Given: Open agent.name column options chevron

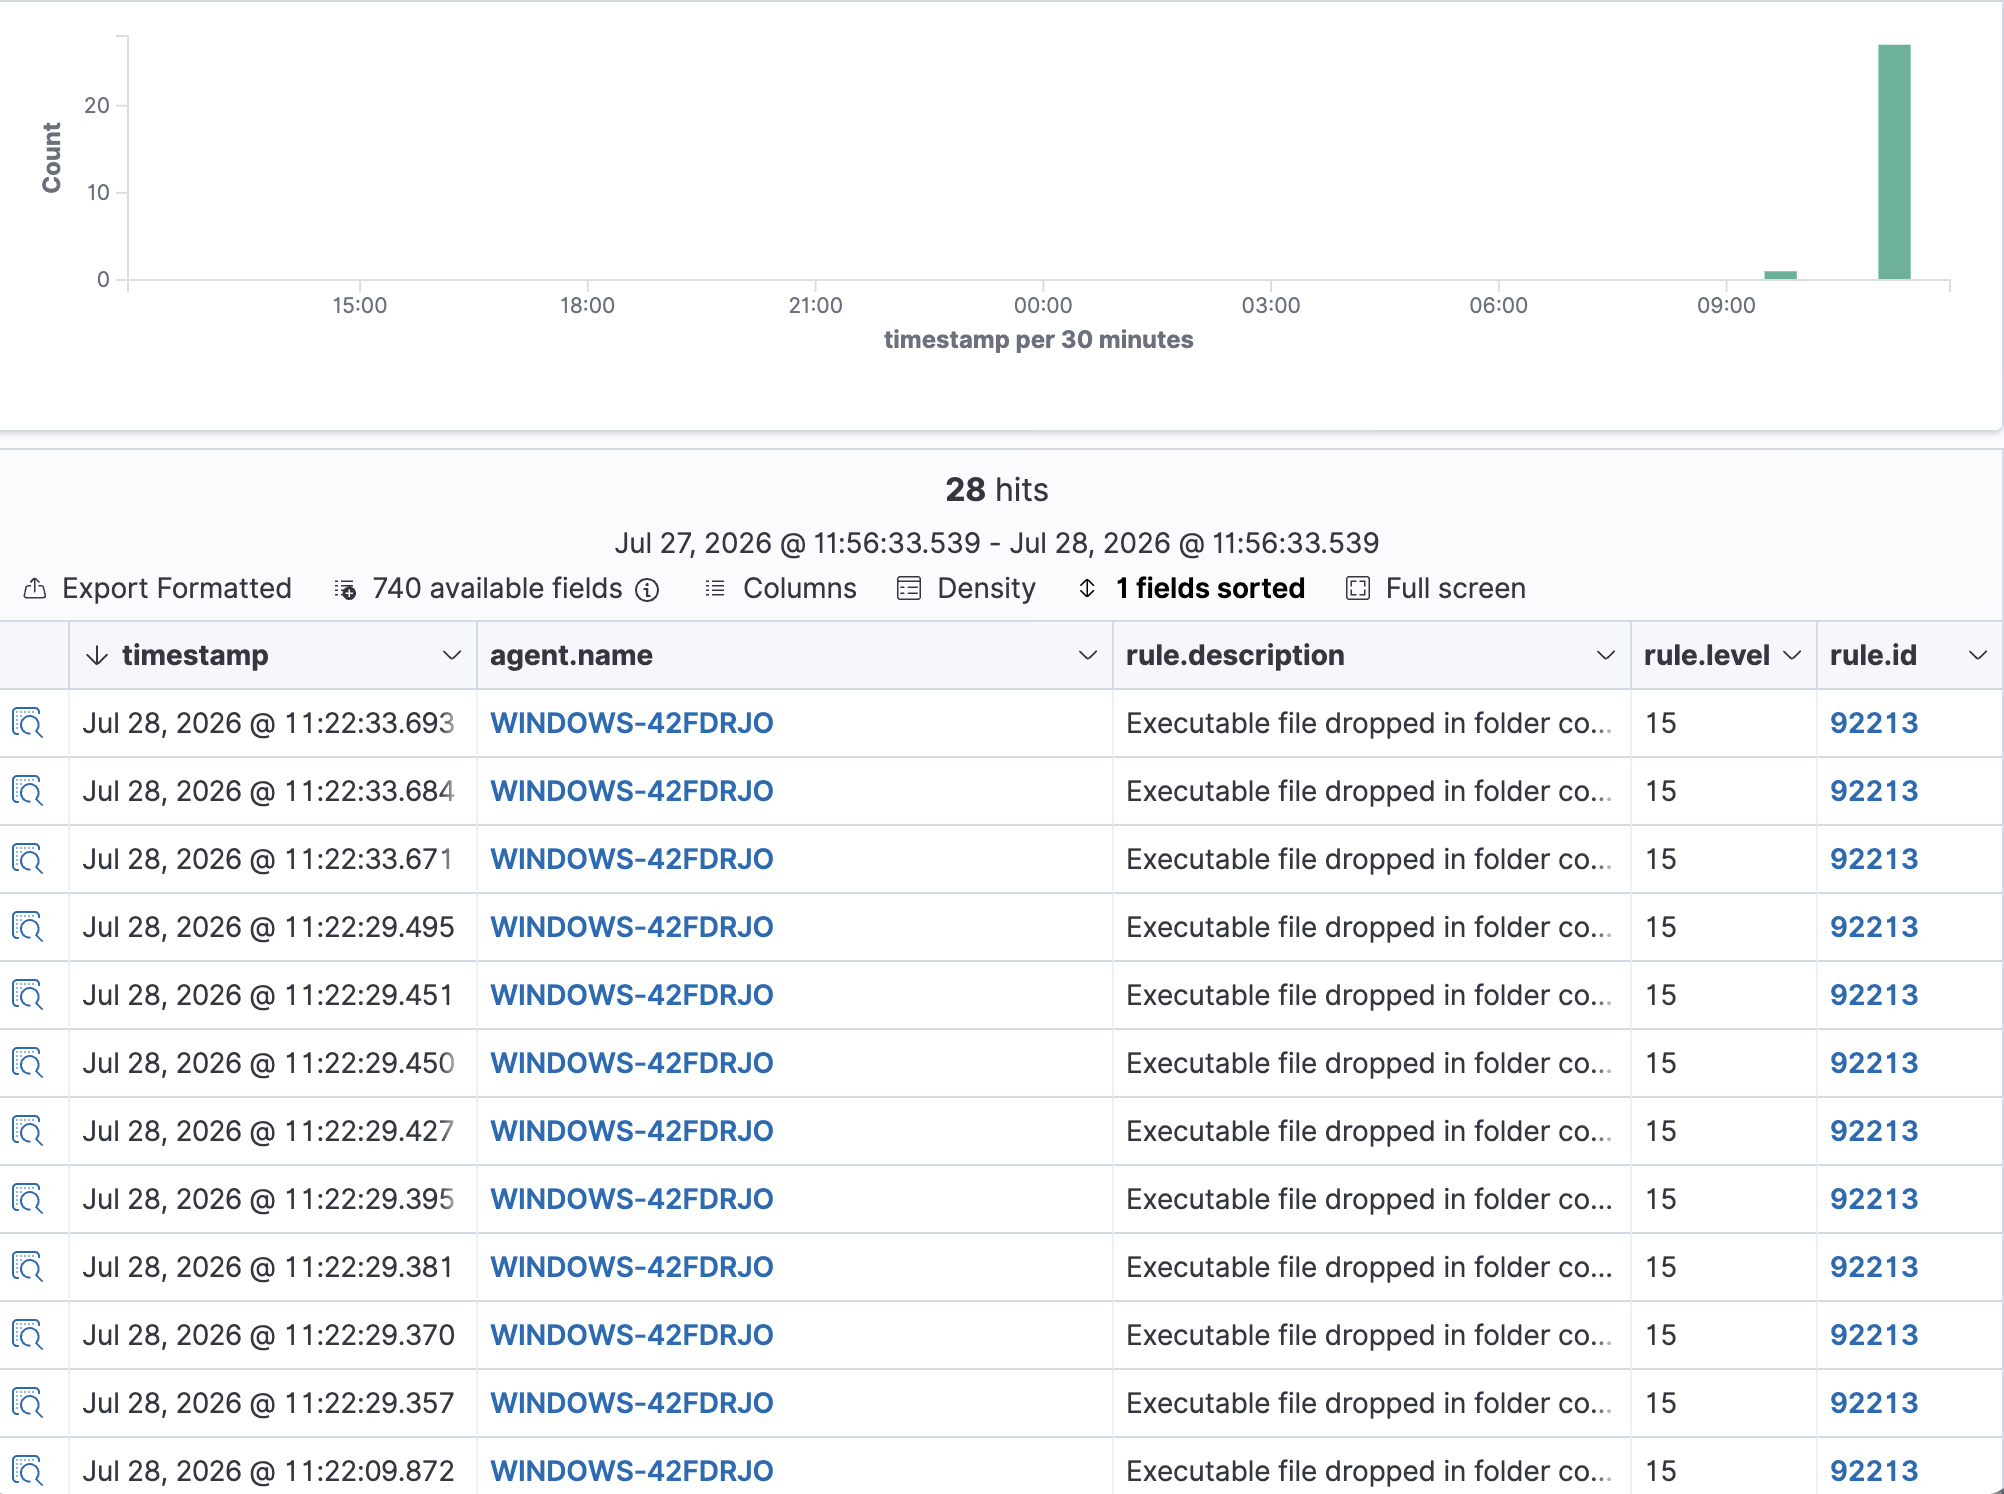Looking at the screenshot, I should click(1088, 656).
